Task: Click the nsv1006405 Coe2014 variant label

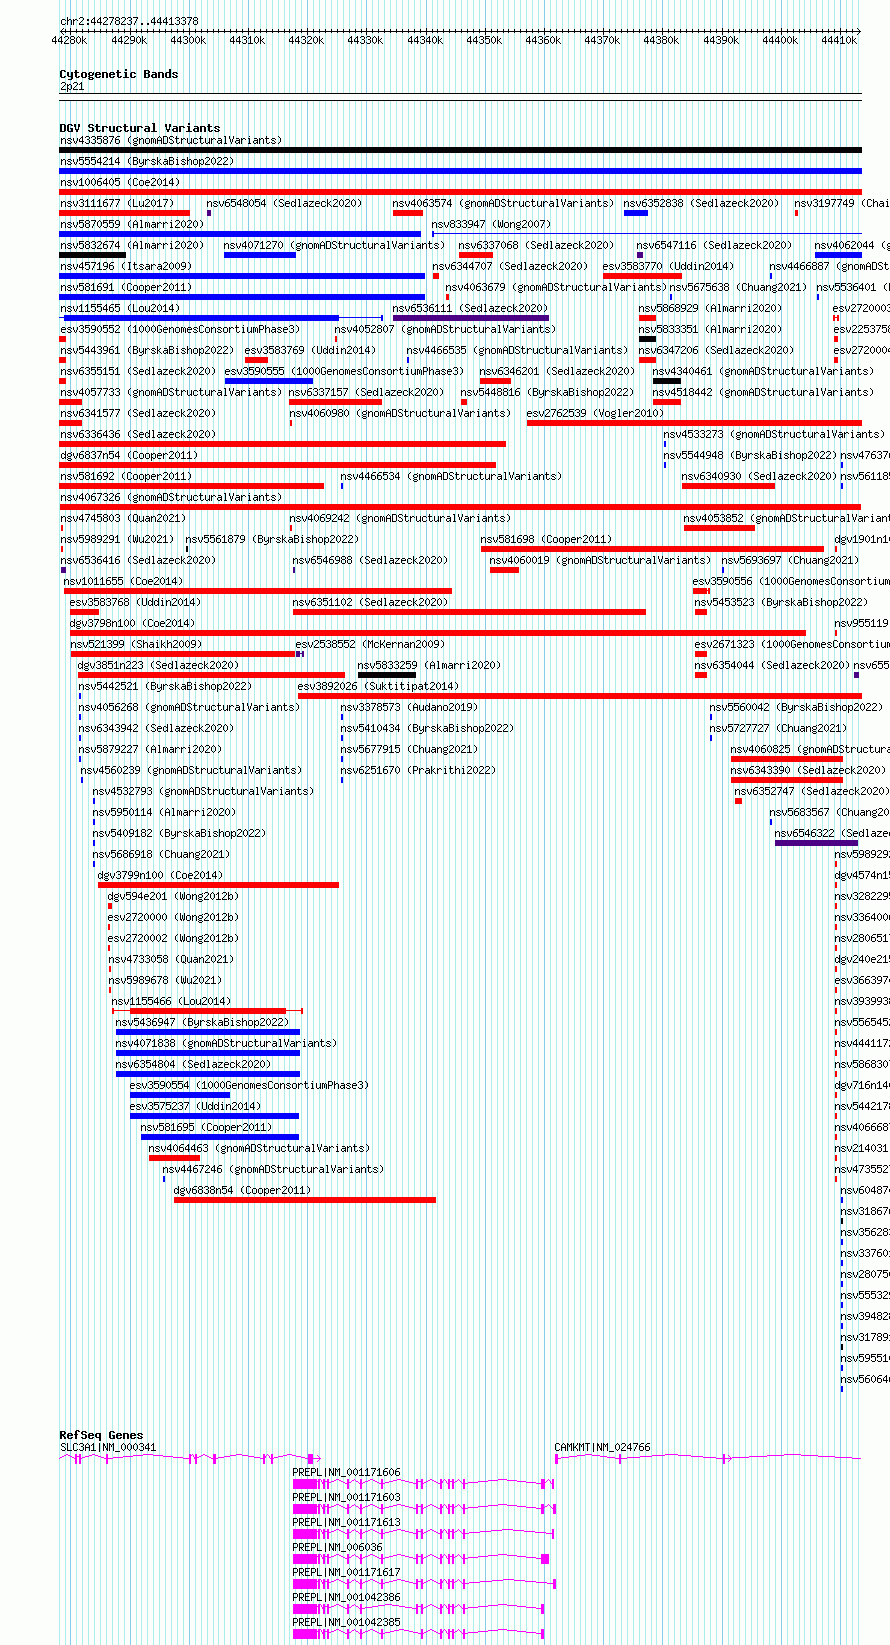Action: (x=120, y=182)
